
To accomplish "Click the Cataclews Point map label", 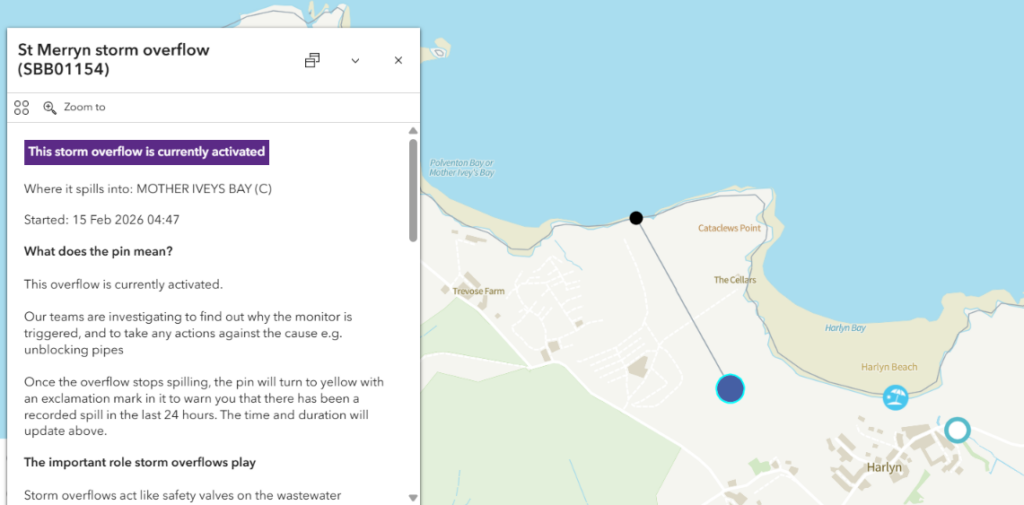I will coord(729,229).
